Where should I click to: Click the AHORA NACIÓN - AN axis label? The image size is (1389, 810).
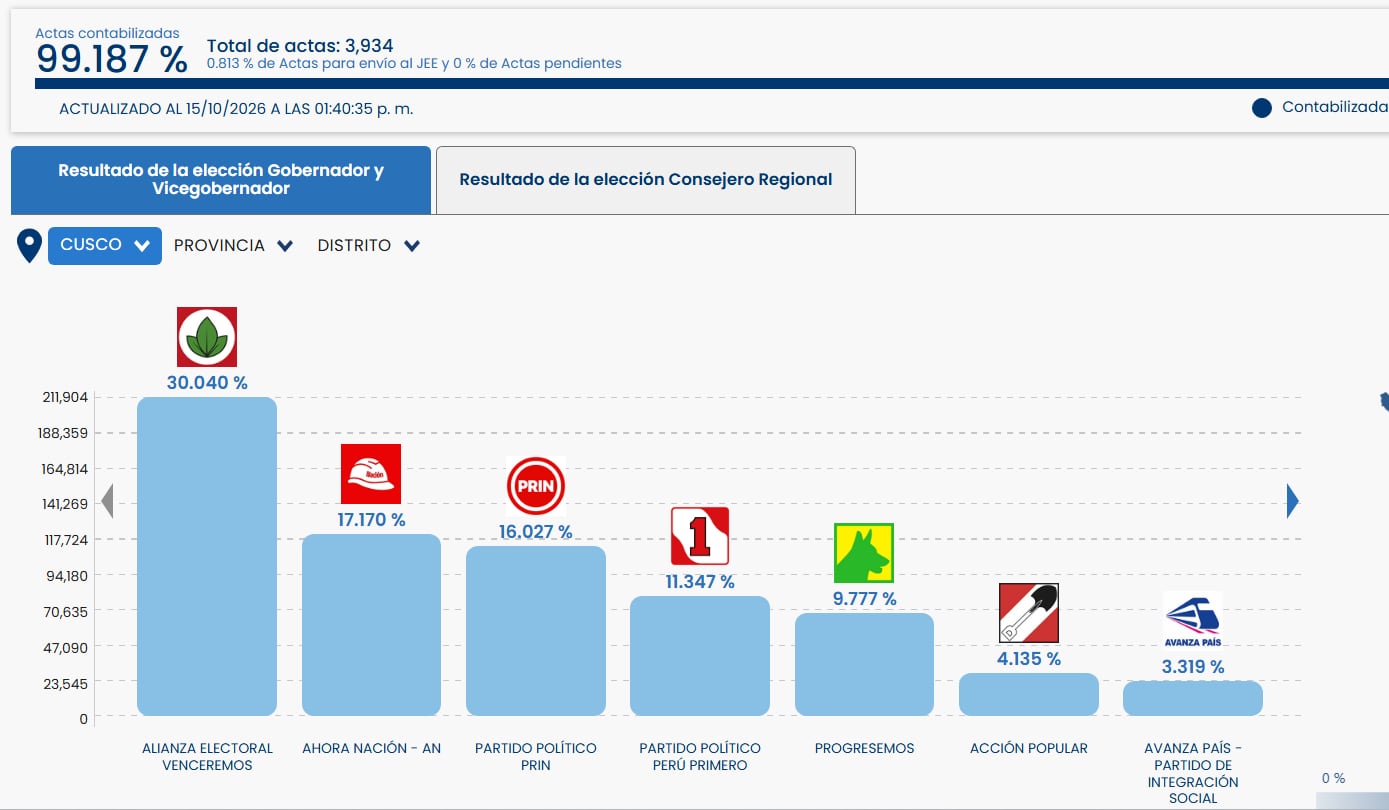click(x=371, y=748)
